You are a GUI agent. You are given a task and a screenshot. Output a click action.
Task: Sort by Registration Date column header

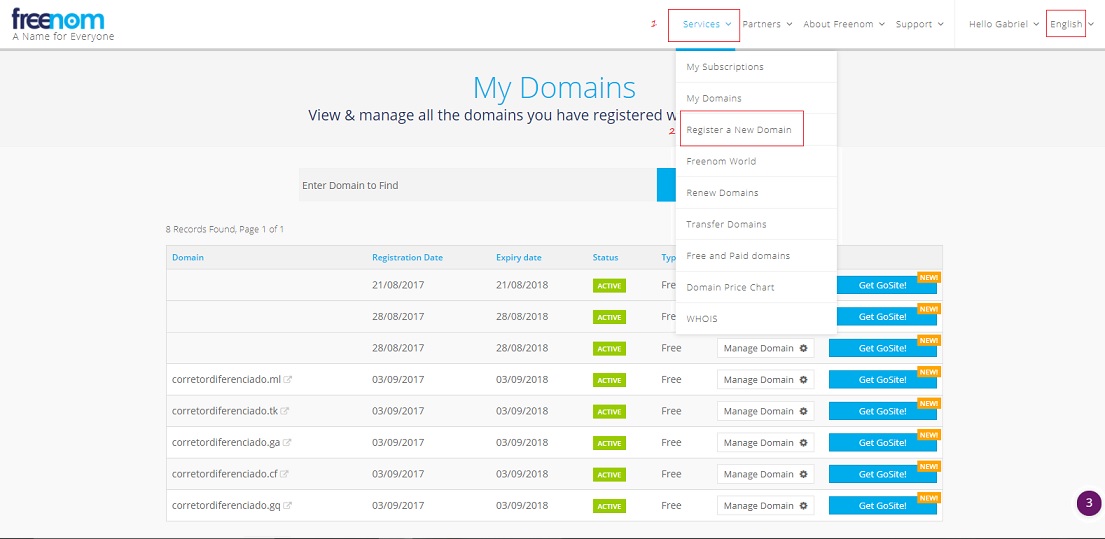407,258
